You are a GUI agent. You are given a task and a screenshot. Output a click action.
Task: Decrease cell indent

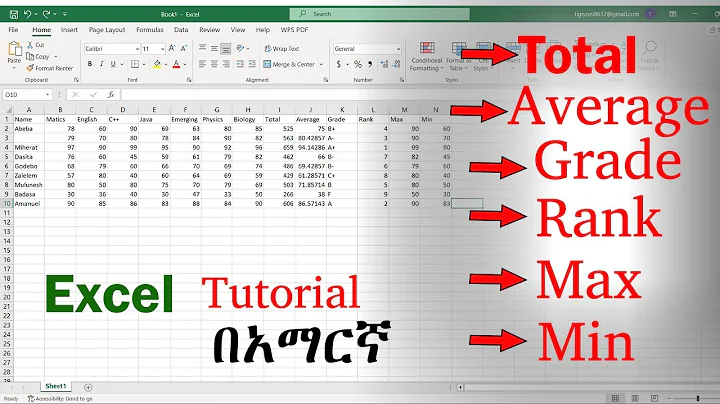[240, 64]
